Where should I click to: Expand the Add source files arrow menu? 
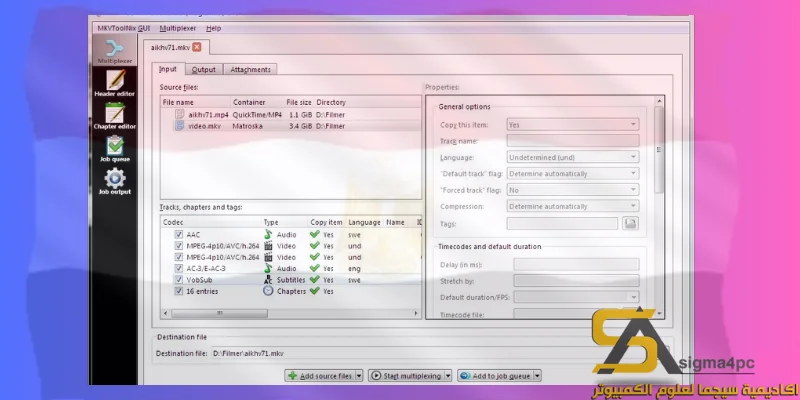pyautogui.click(x=359, y=376)
